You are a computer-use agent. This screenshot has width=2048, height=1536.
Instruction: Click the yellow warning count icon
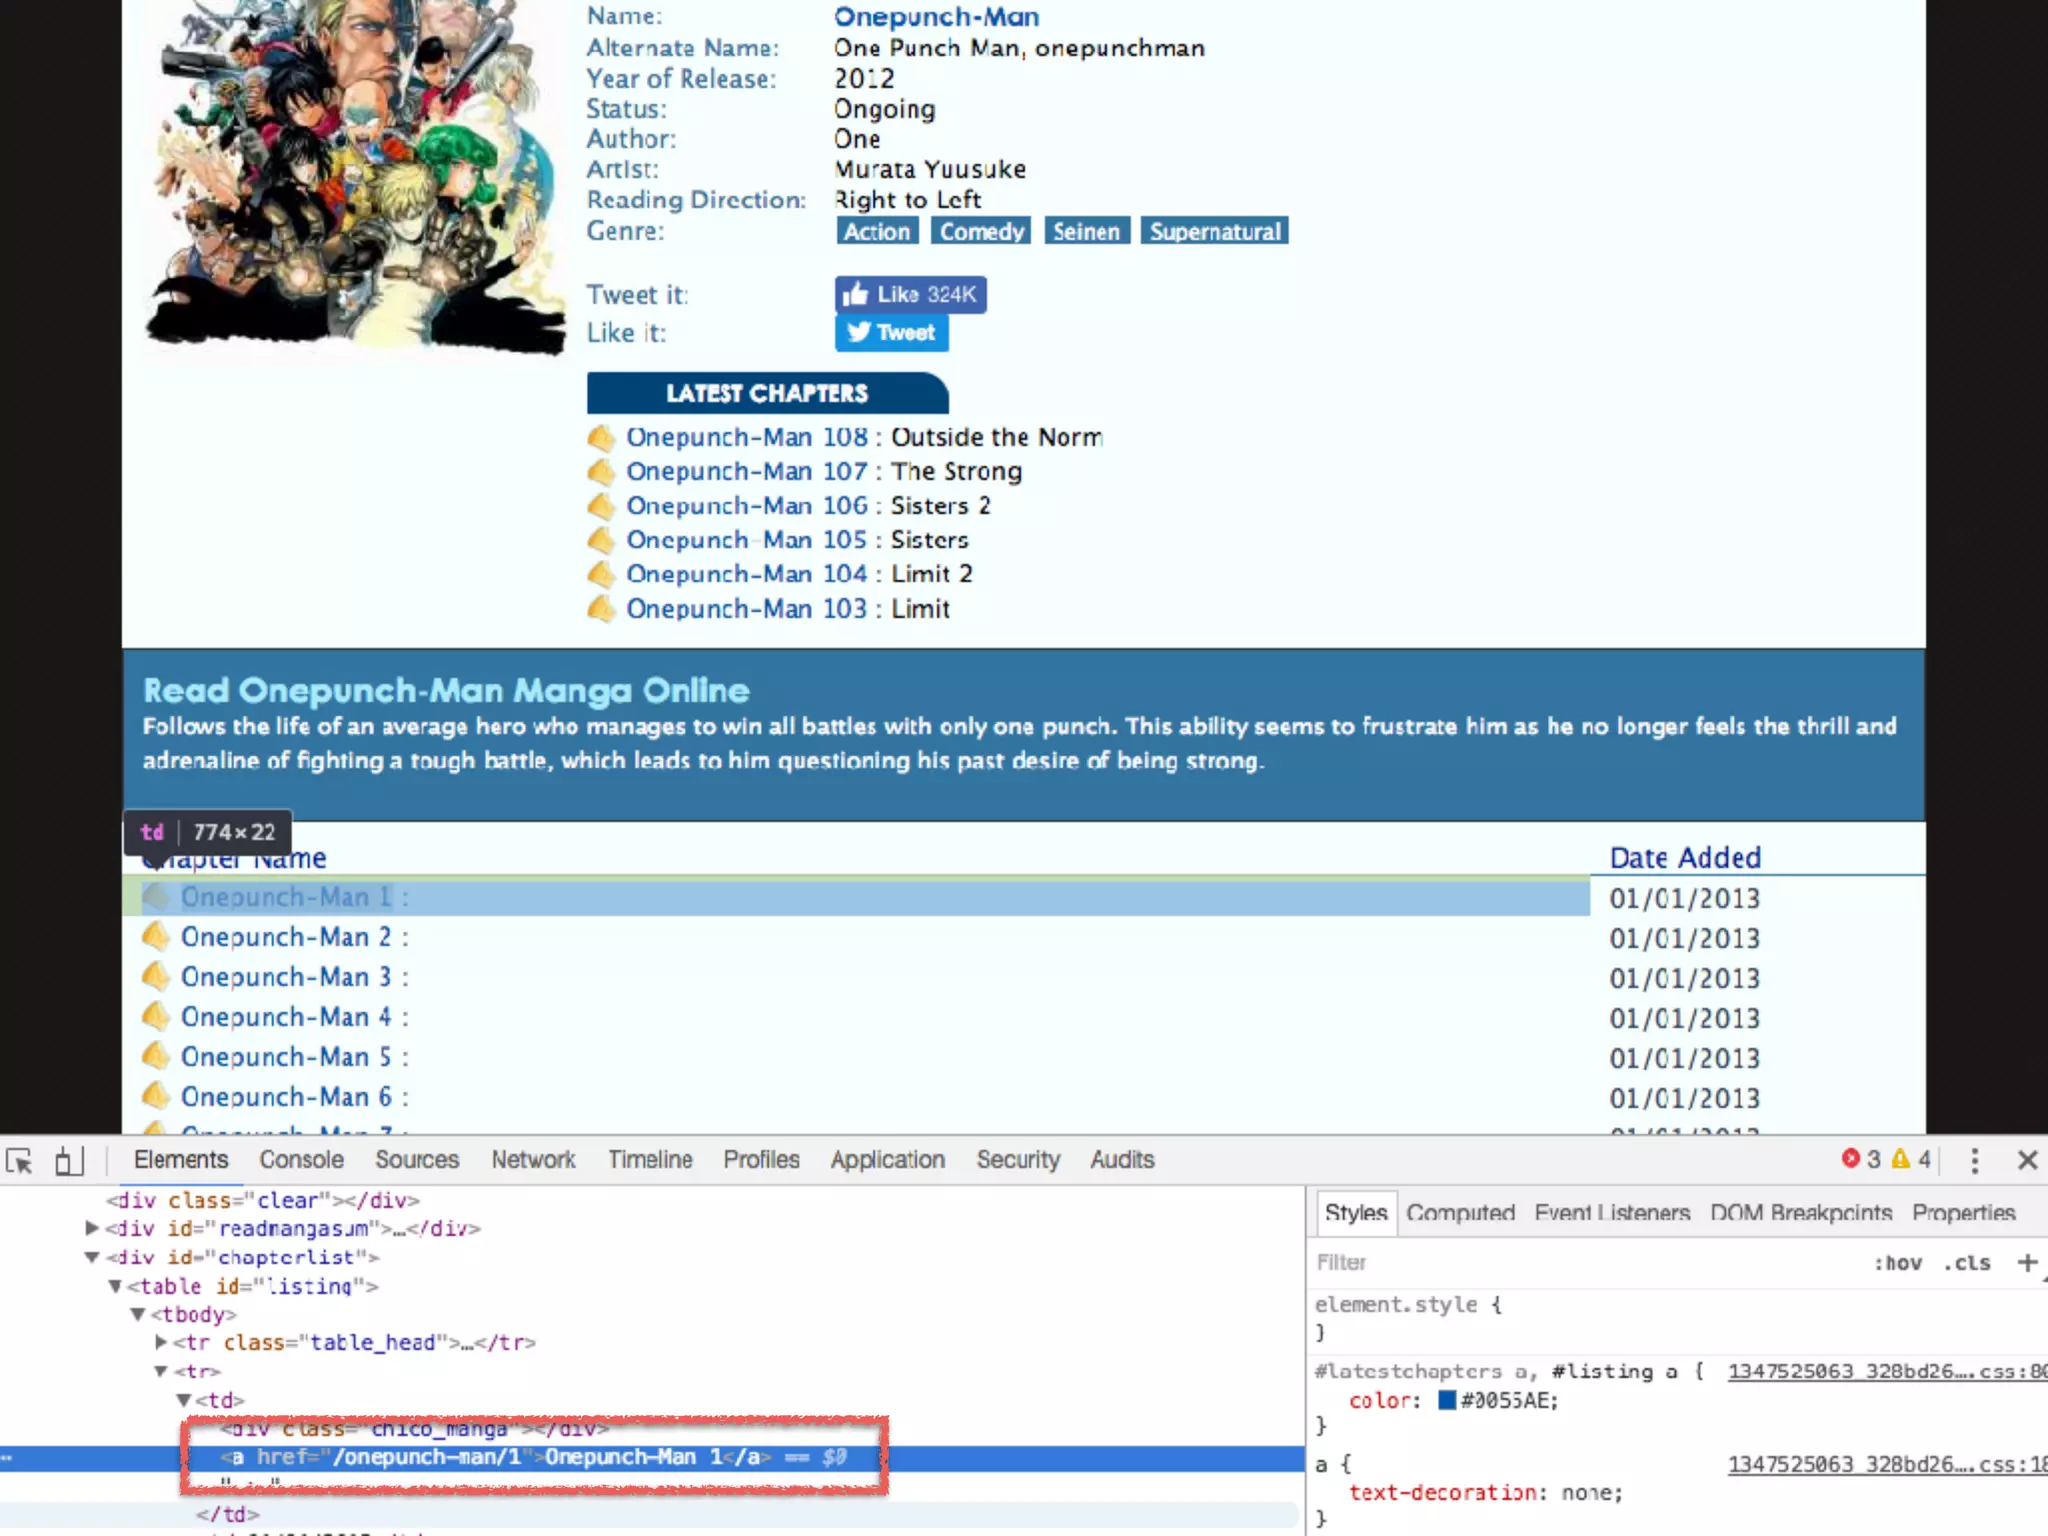tap(1901, 1159)
